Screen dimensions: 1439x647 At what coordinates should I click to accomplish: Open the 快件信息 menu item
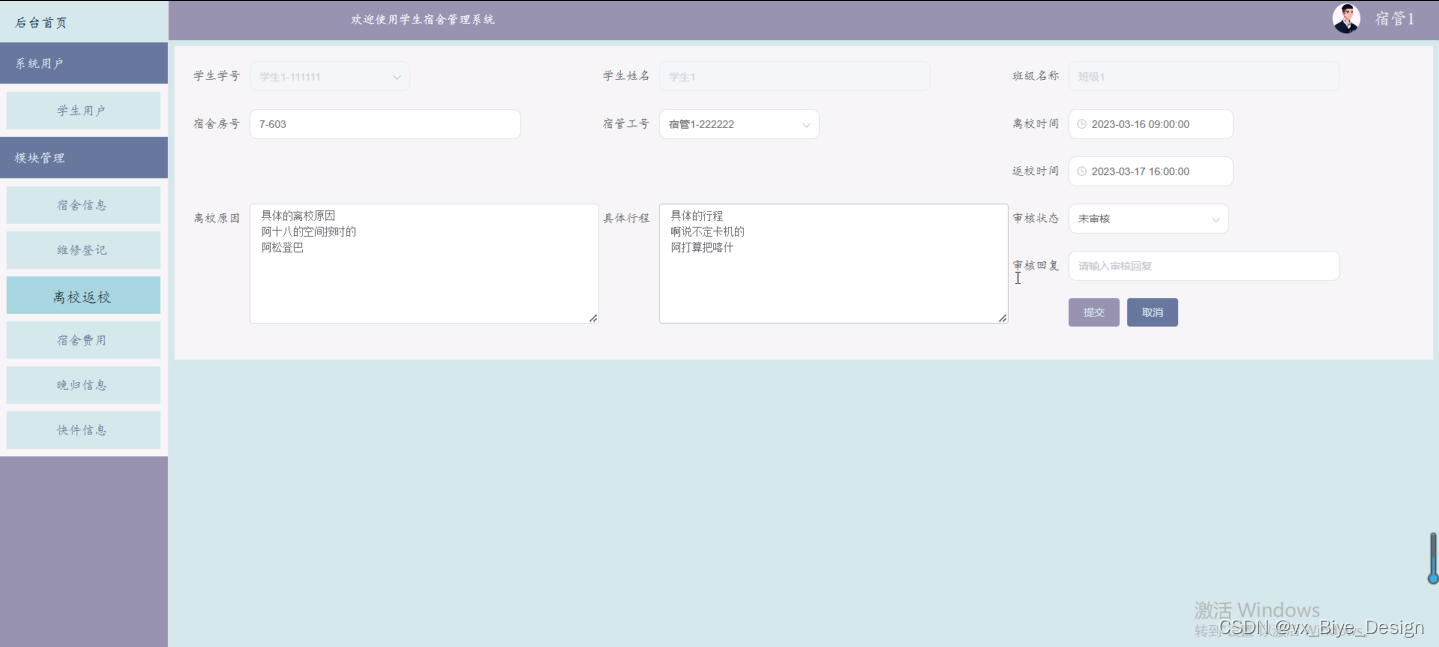83,430
